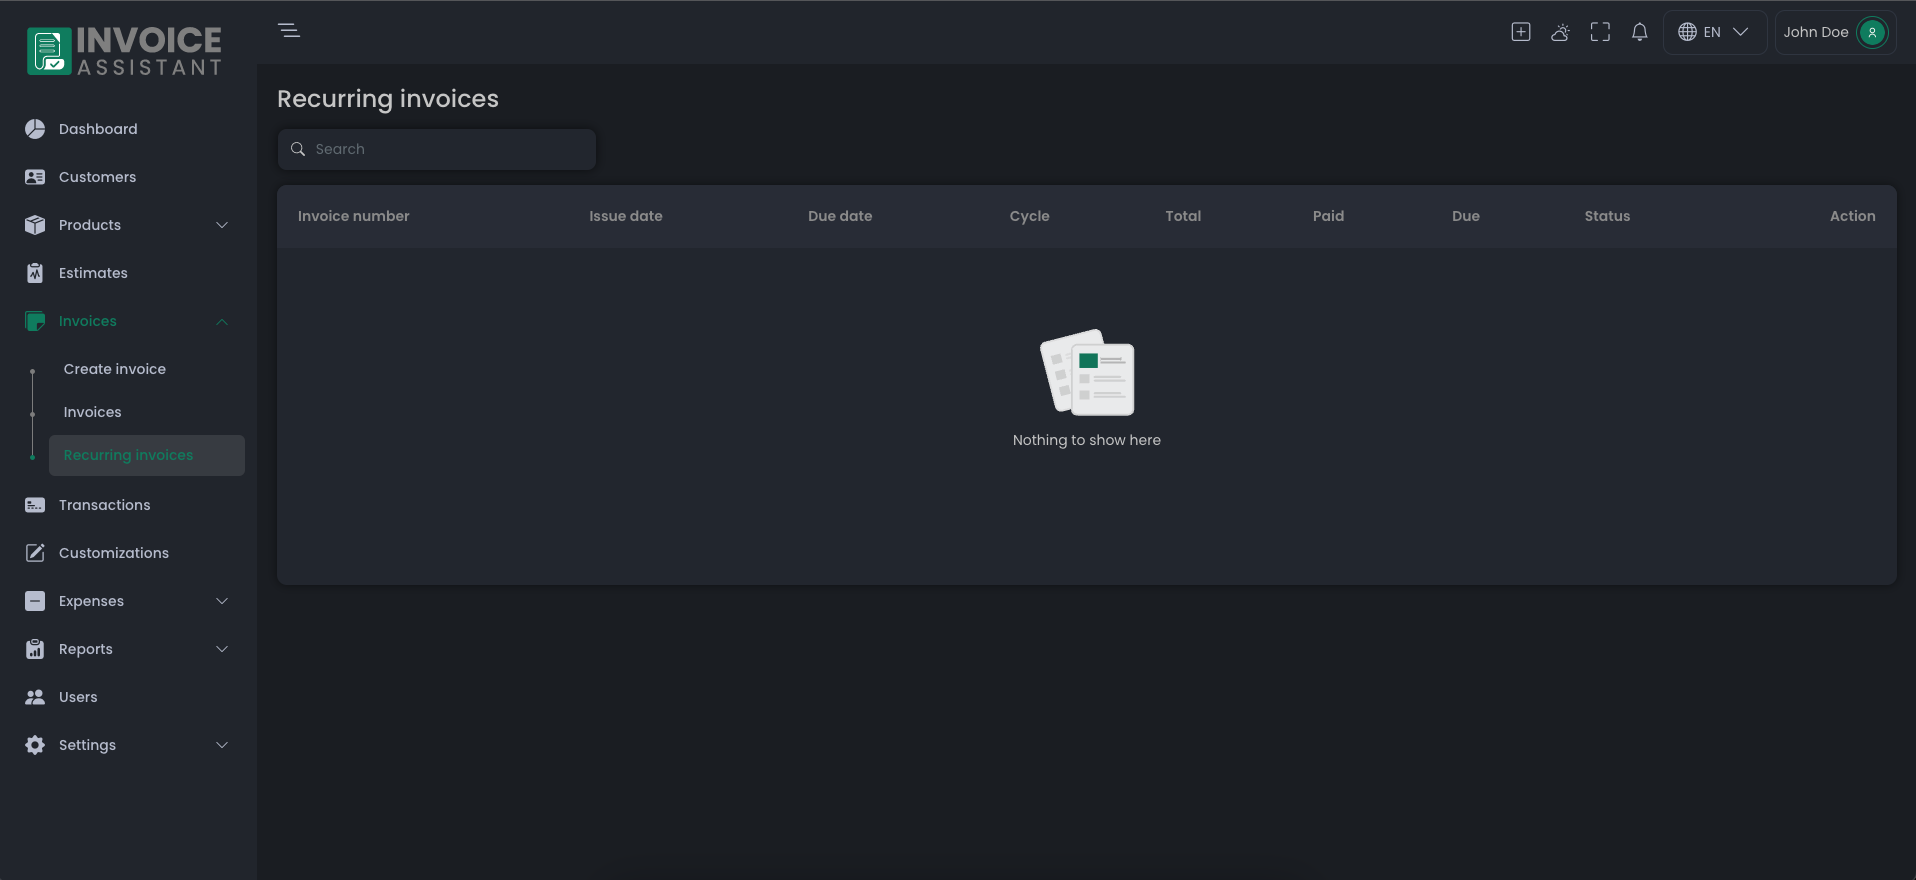Collapse the Invoices submenu chevron
Image resolution: width=1916 pixels, height=880 pixels.
tap(222, 321)
